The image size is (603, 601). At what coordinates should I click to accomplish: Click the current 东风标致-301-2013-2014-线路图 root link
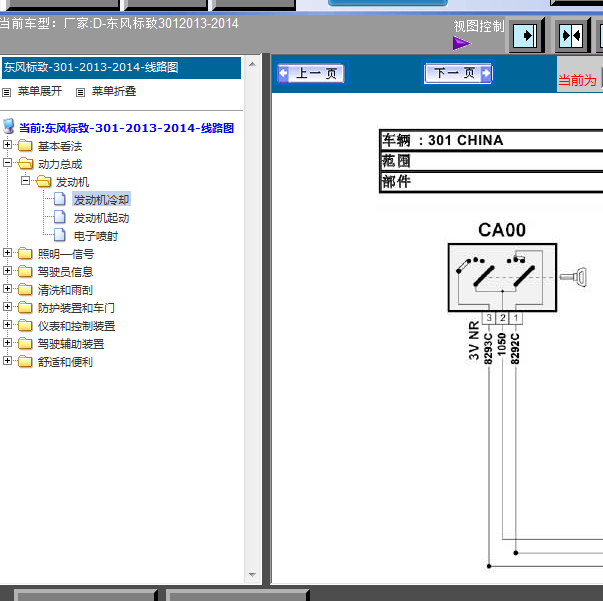point(127,128)
